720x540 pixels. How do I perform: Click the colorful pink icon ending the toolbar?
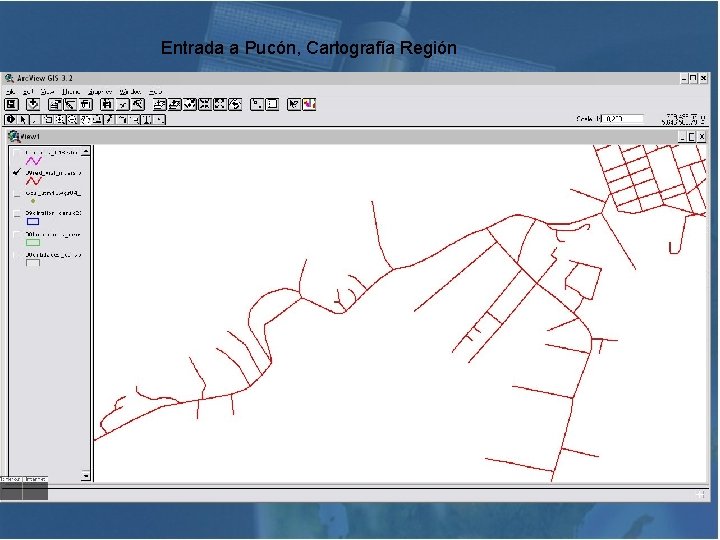pos(309,105)
